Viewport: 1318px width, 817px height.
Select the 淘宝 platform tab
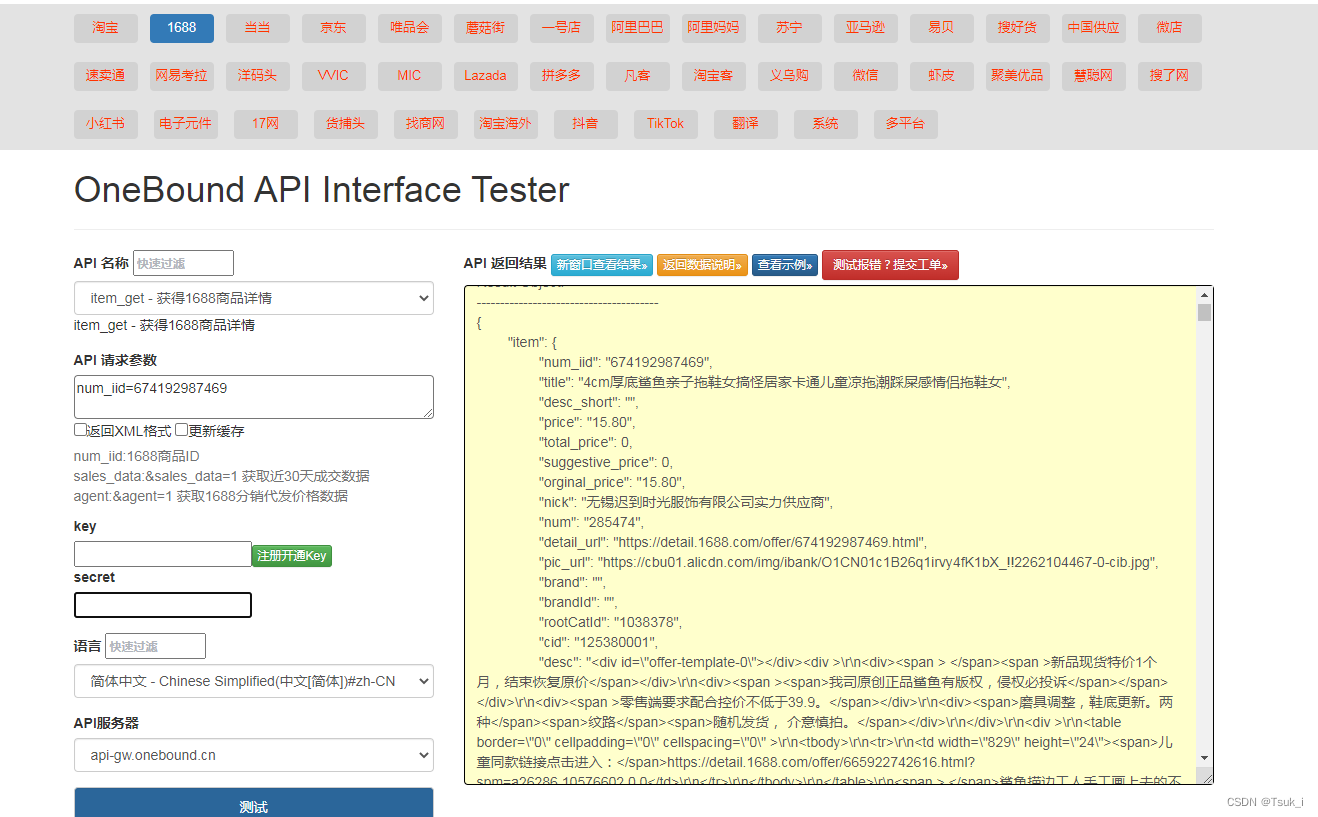tap(106, 28)
